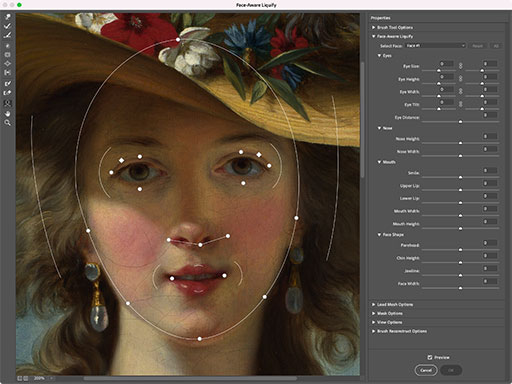Open the Select Face dropdown
Screen dimensions: 512x384
coord(435,46)
